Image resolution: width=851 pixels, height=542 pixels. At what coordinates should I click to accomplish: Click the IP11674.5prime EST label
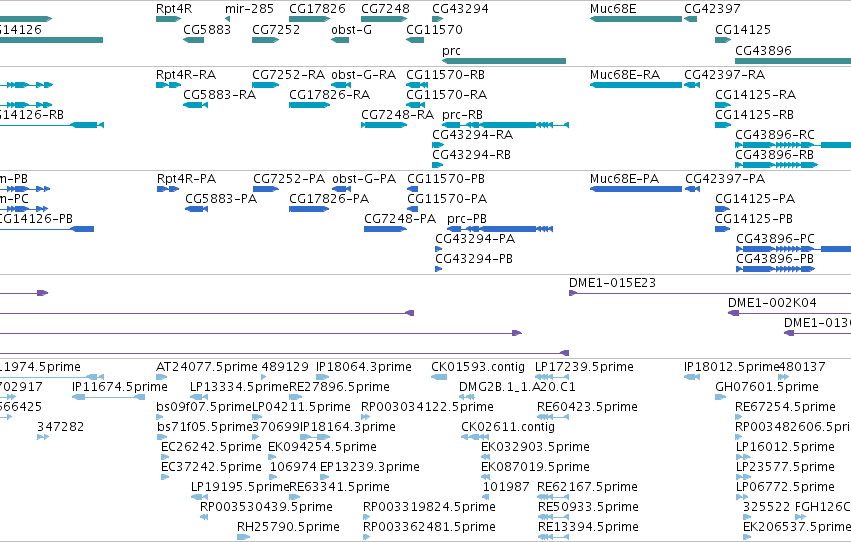click(119, 387)
